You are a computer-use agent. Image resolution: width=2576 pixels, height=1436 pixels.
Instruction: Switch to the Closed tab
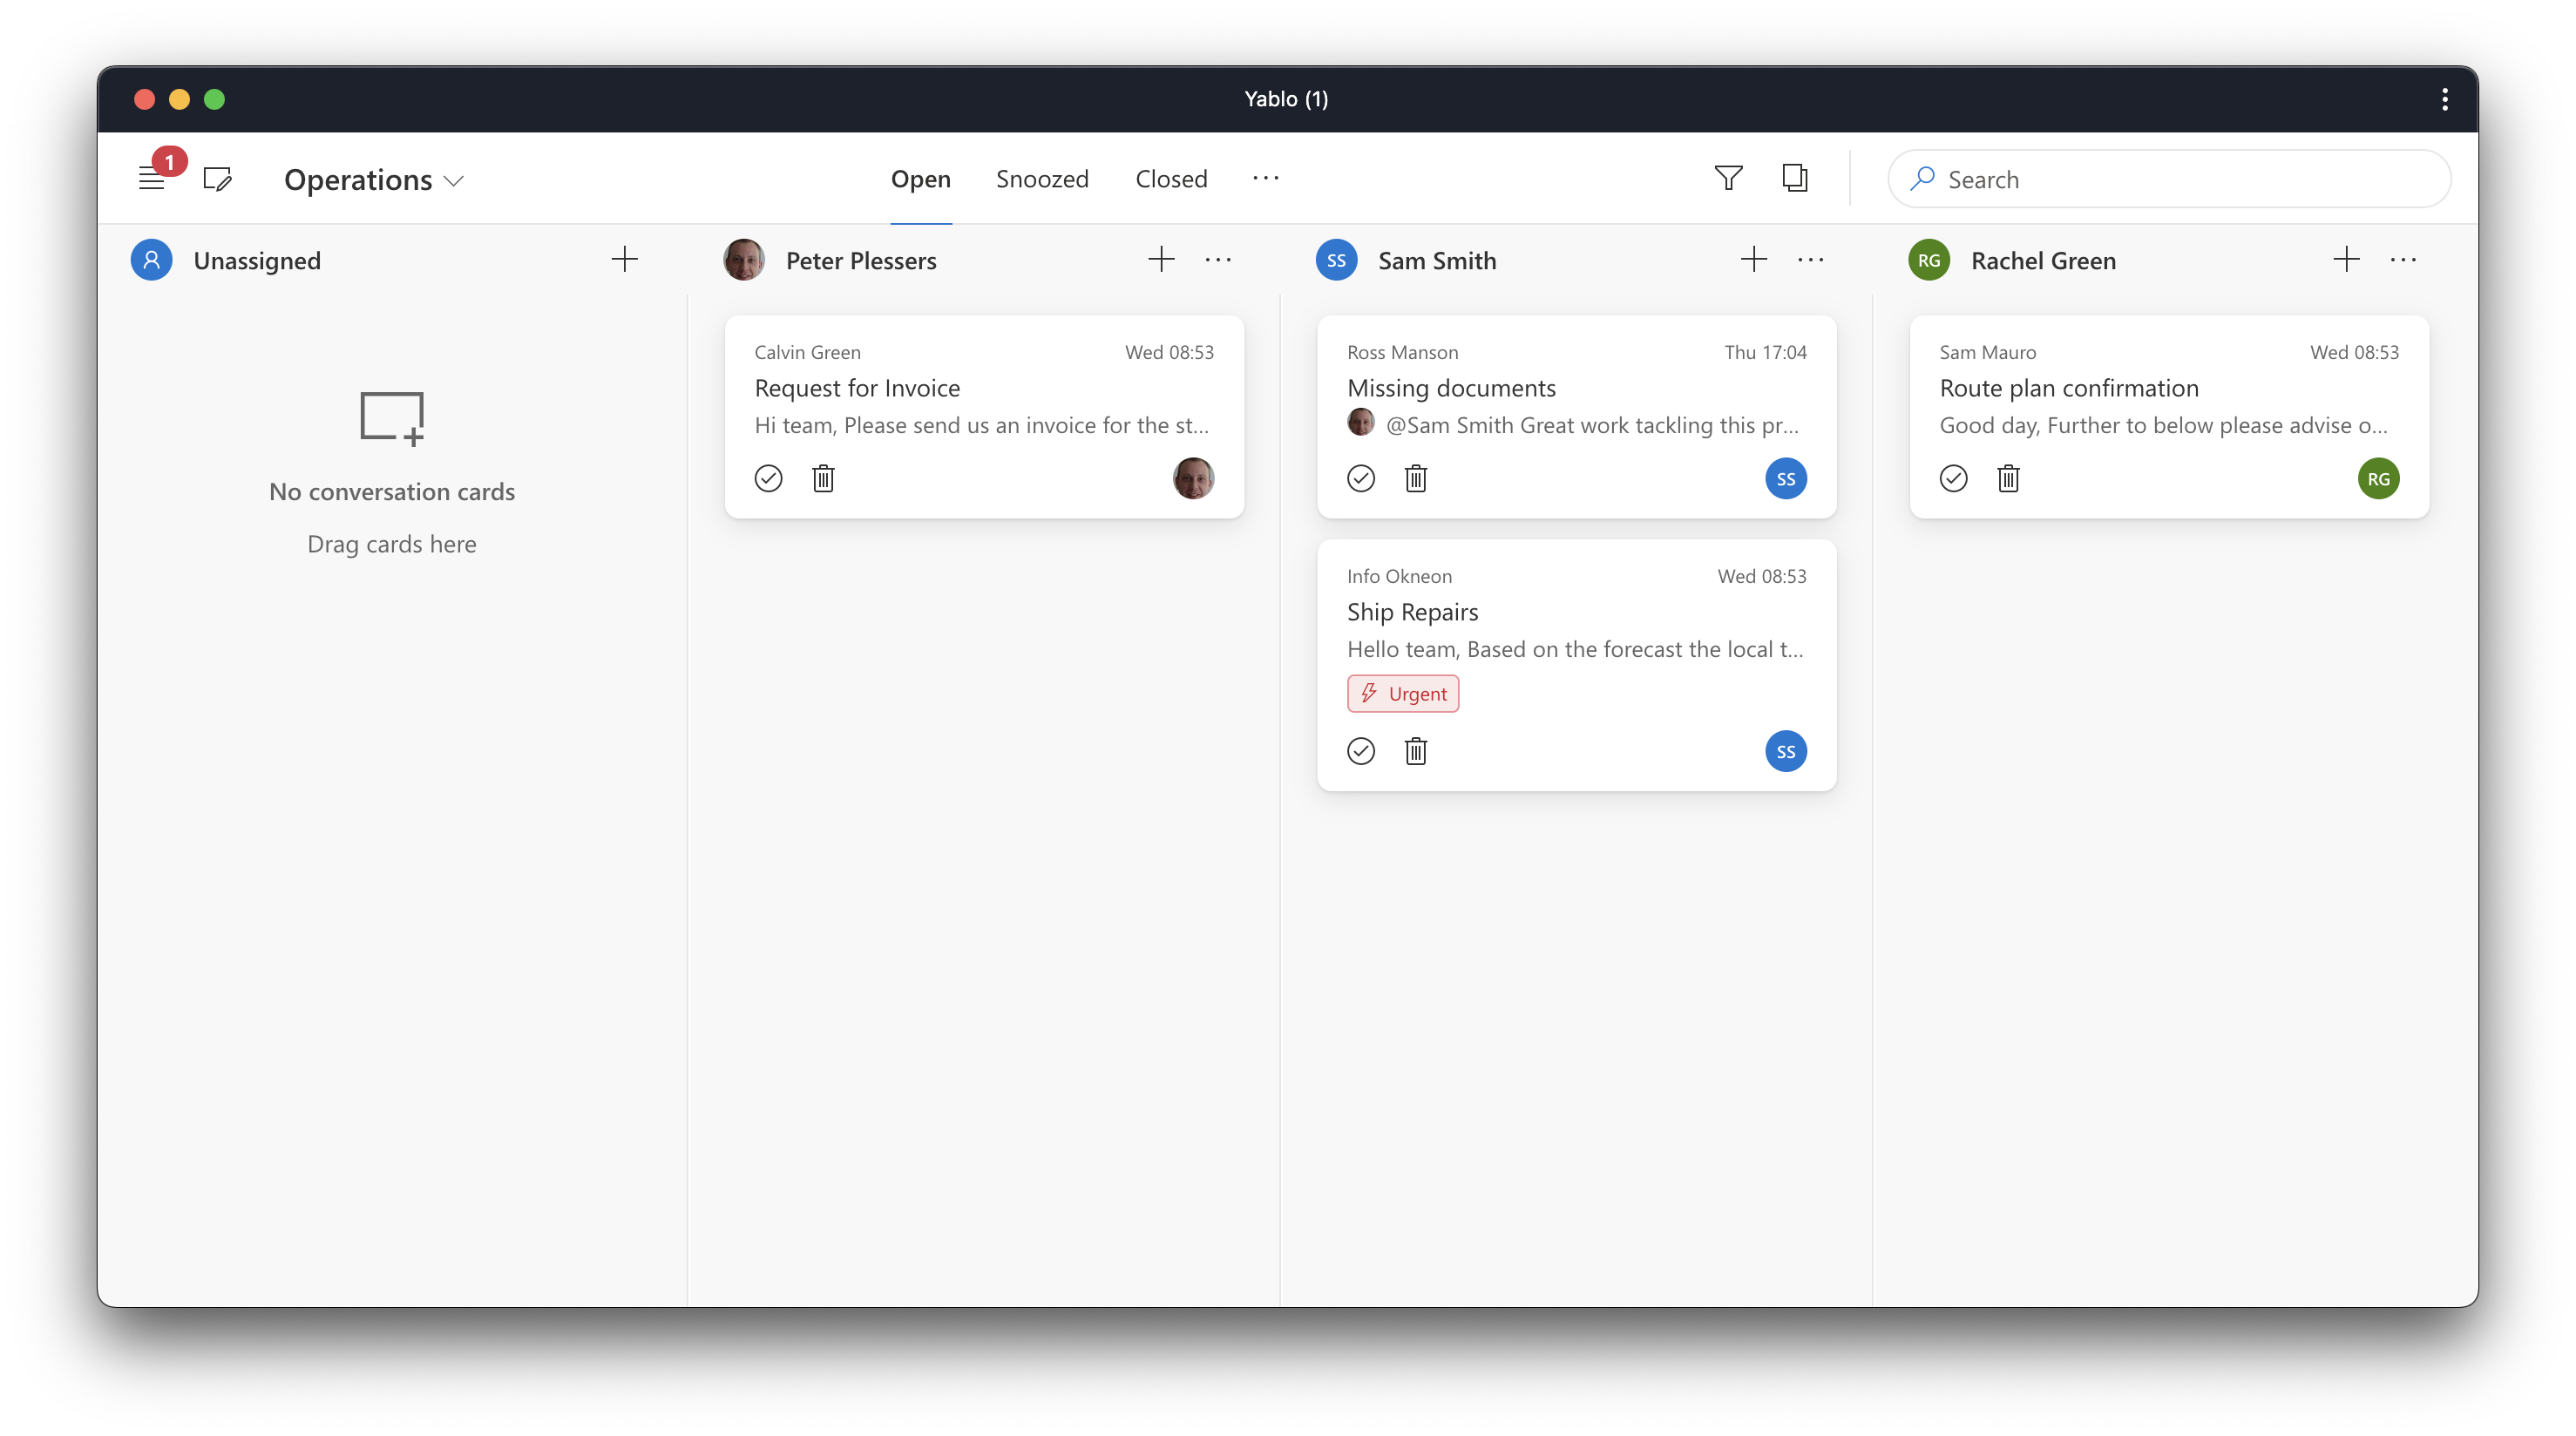click(1171, 179)
